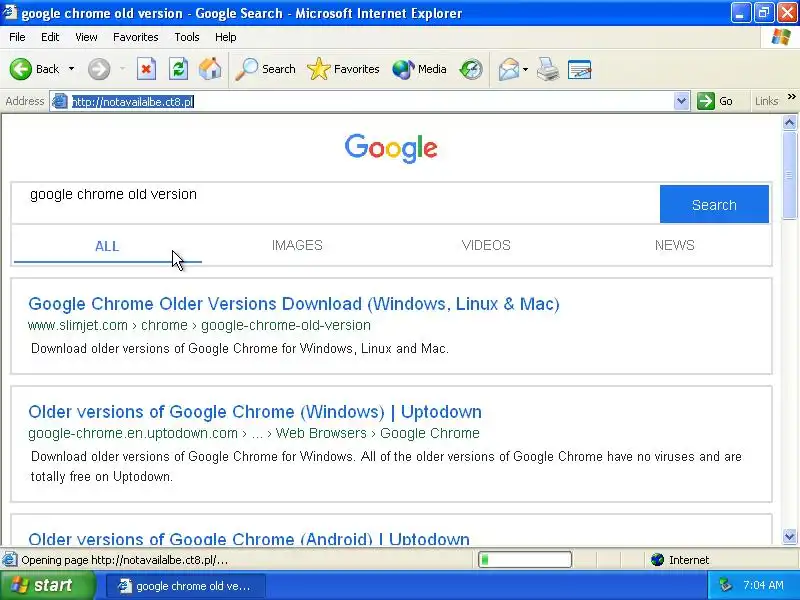800x600 pixels.
Task: Click the Edit page toolbar icon
Action: (x=580, y=69)
